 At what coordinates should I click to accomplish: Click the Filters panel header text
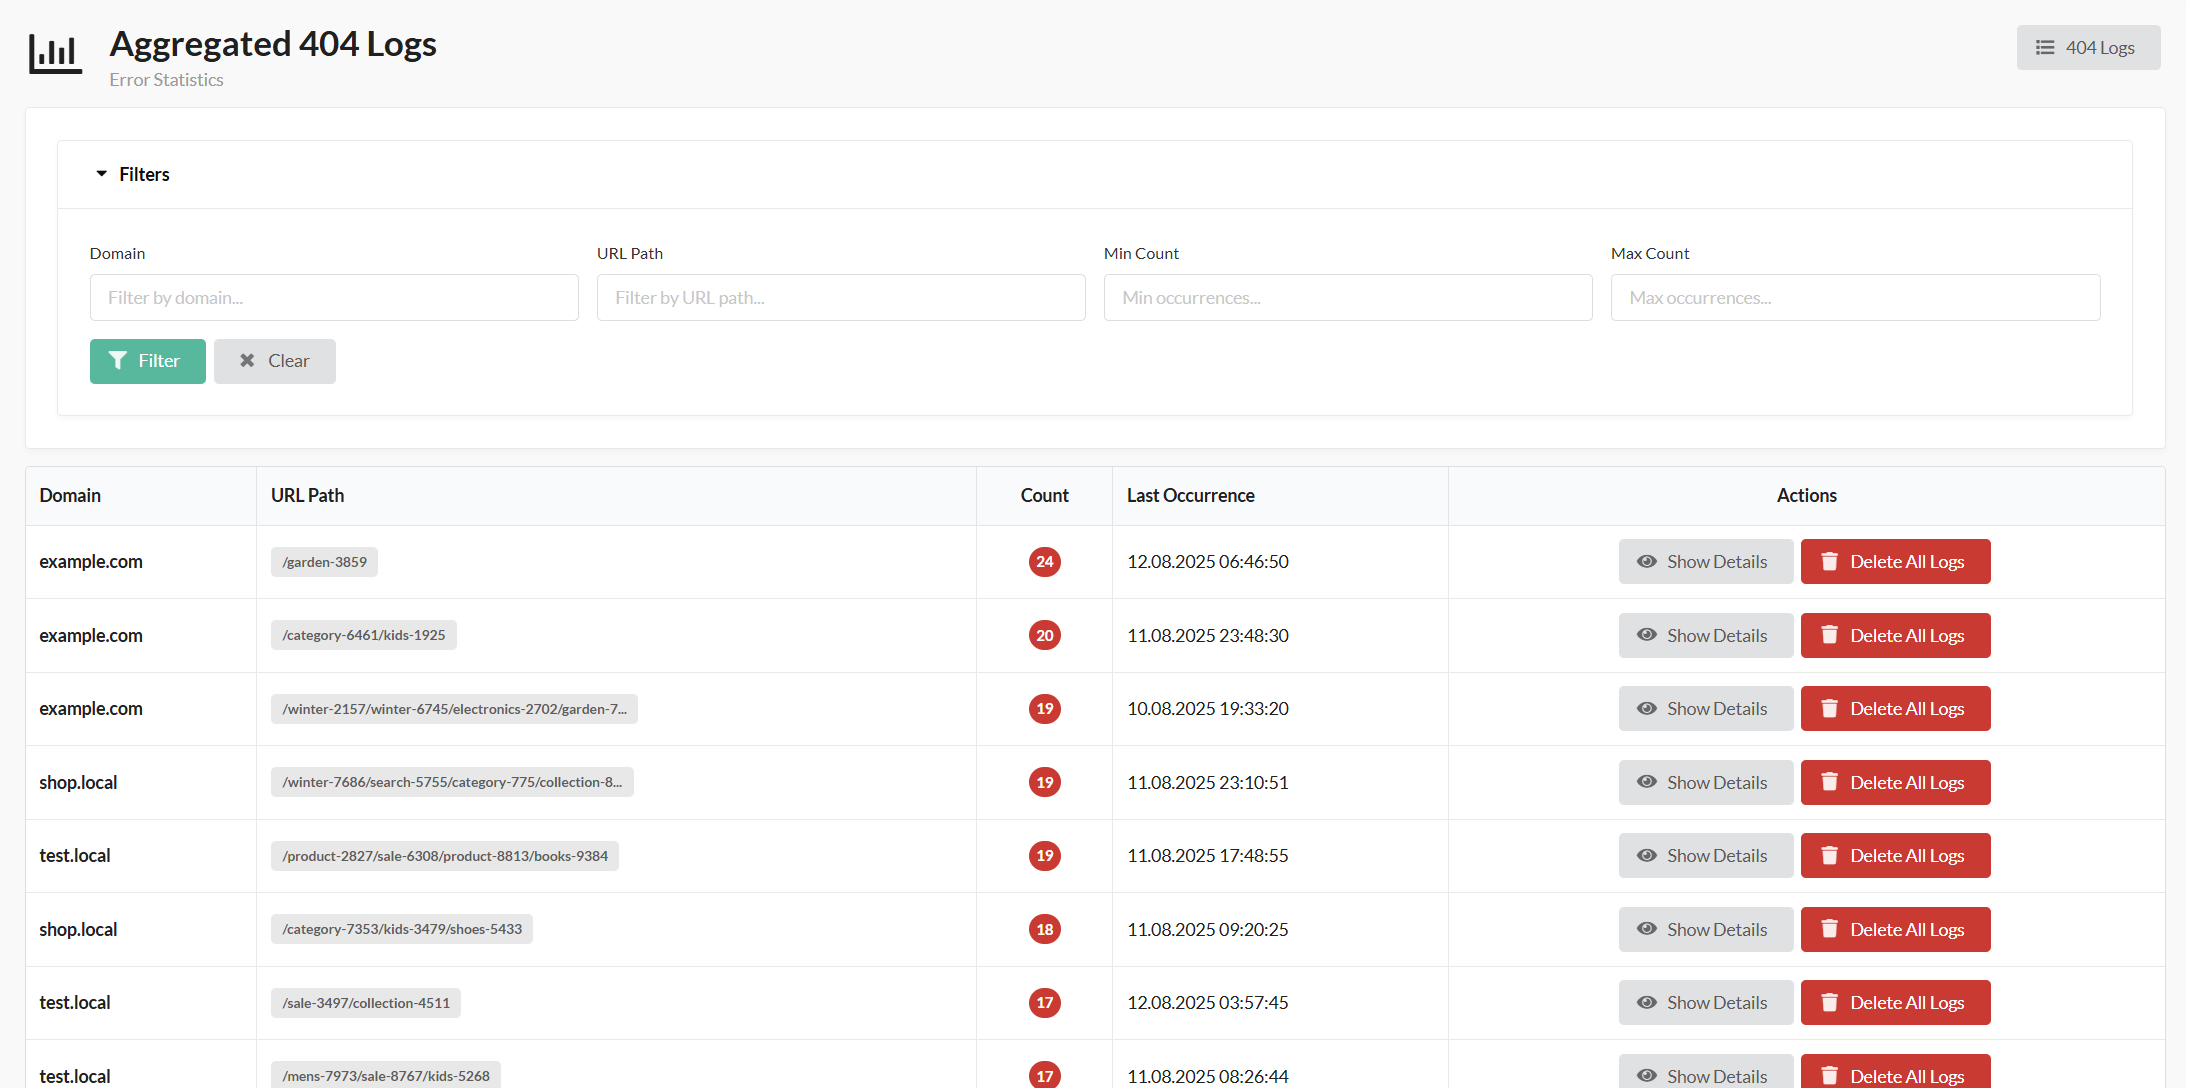click(144, 174)
